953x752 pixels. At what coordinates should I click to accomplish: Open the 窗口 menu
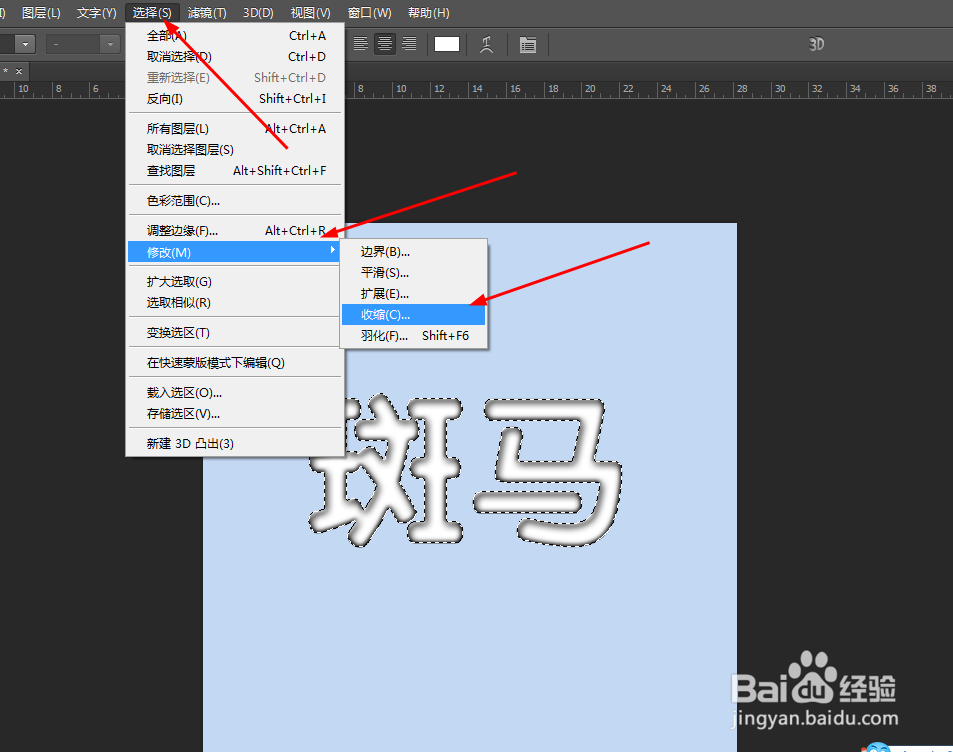click(369, 12)
